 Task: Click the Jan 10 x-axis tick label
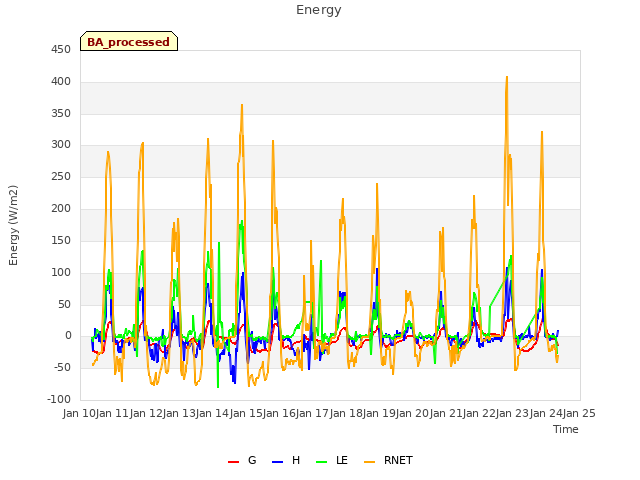(79, 413)
